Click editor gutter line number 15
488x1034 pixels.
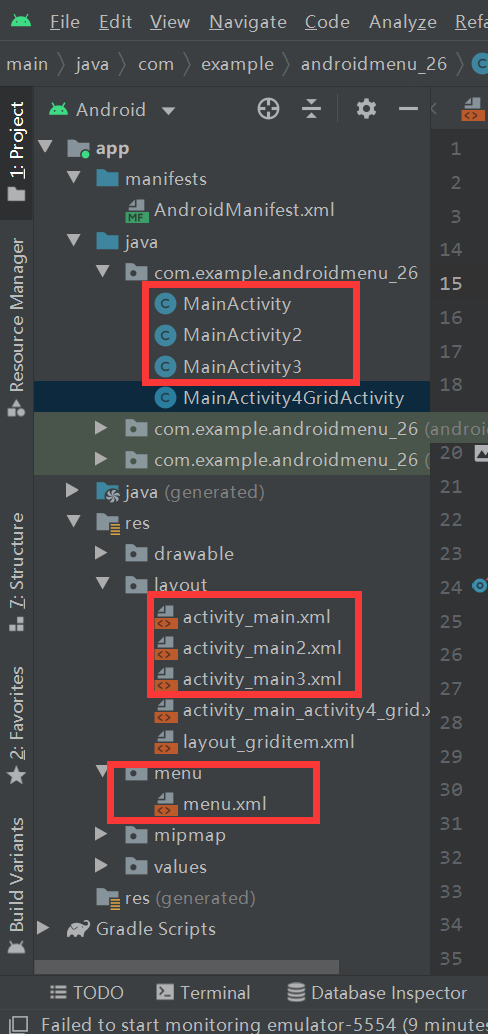[x=451, y=284]
